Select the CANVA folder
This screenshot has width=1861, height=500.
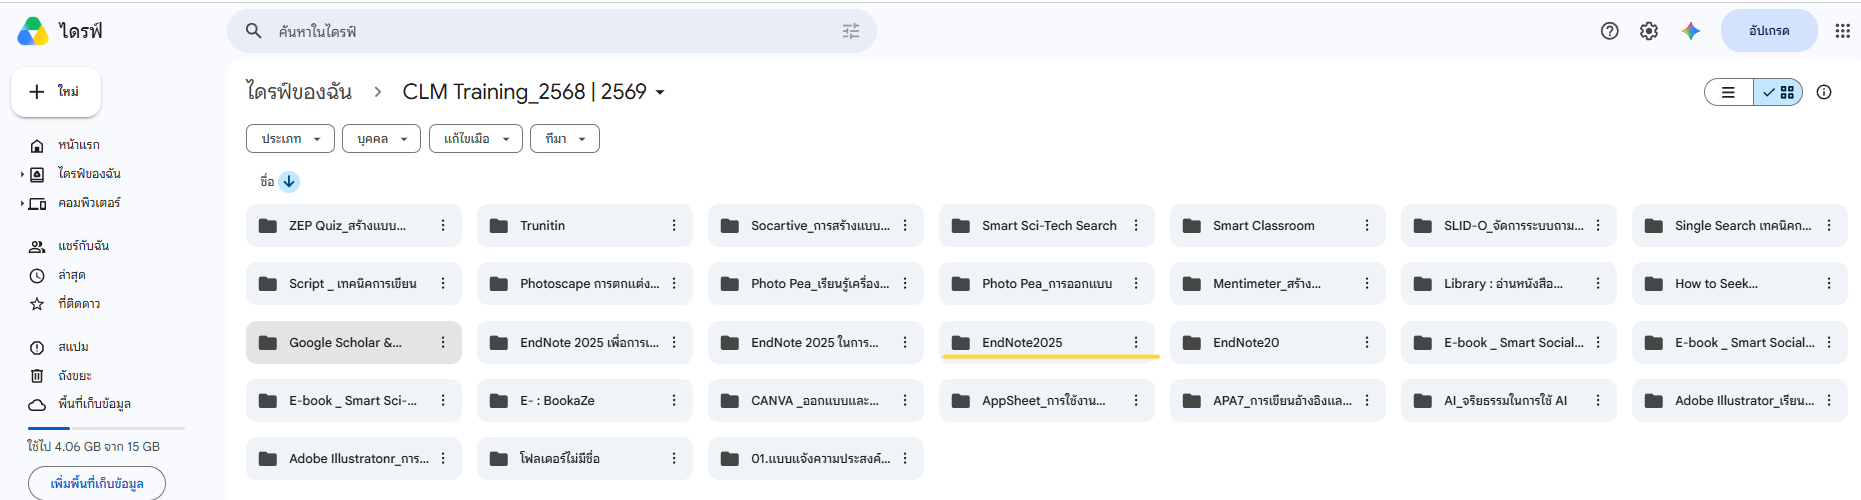point(816,400)
